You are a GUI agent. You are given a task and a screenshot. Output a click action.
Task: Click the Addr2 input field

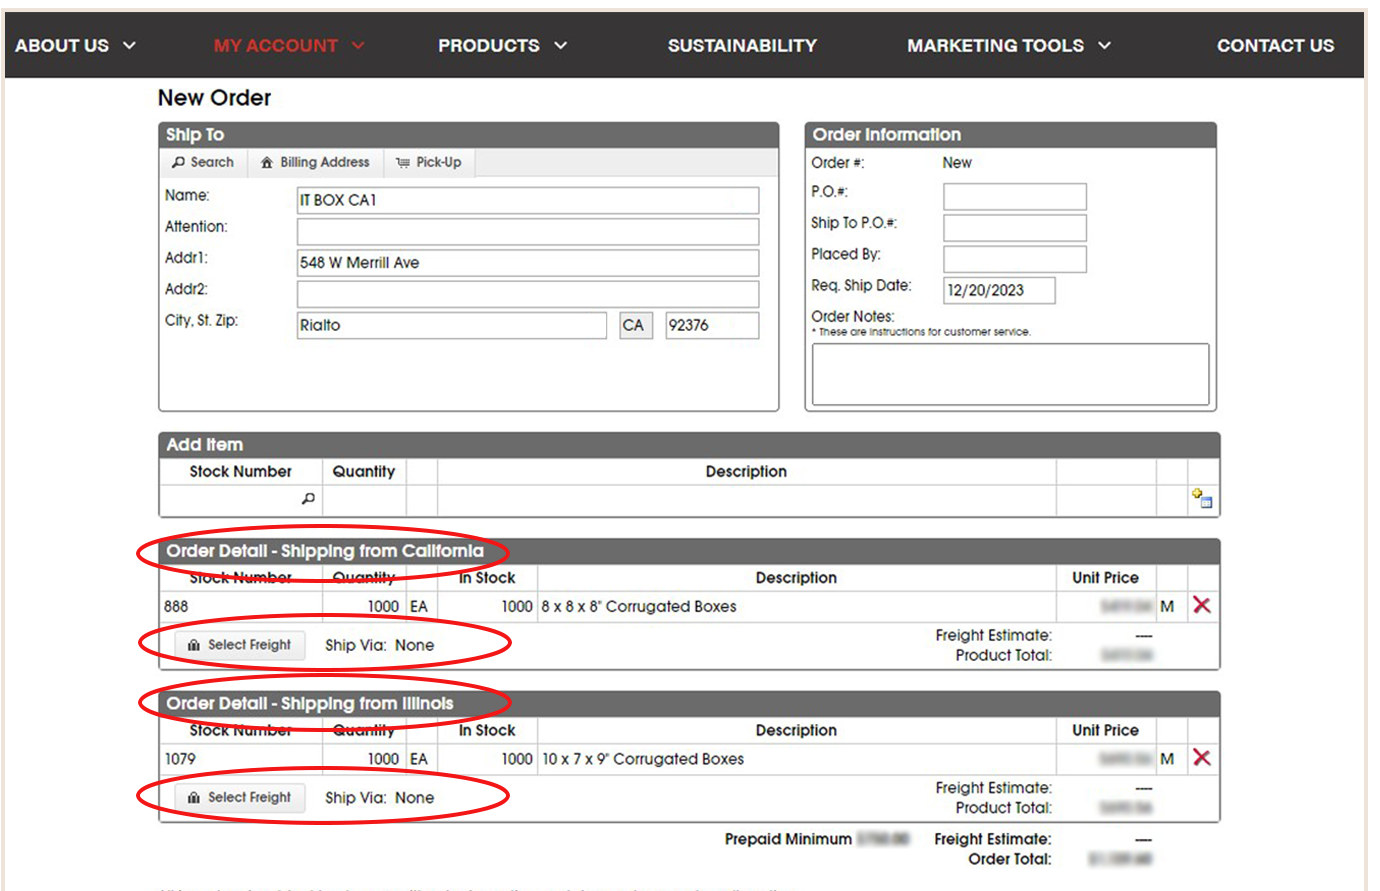click(x=528, y=294)
